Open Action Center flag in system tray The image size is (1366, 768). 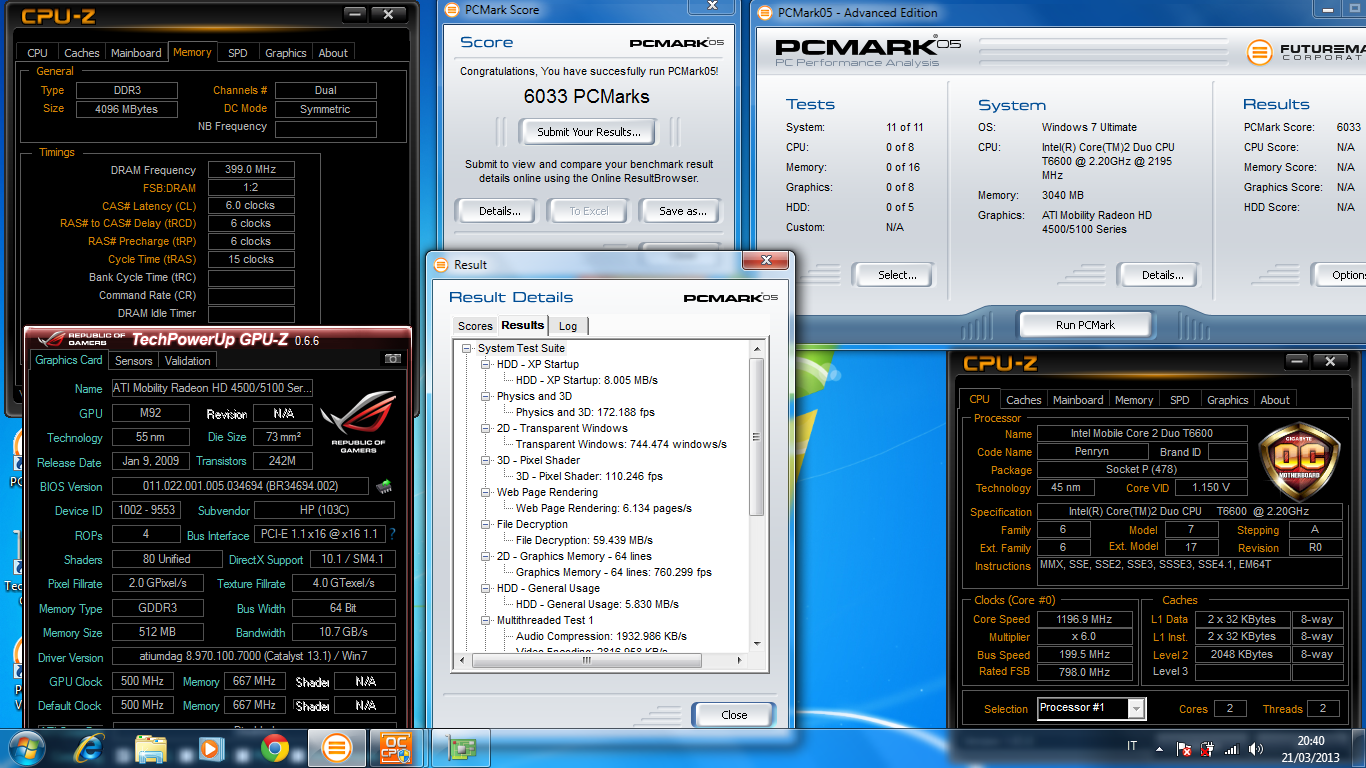pyautogui.click(x=1183, y=748)
